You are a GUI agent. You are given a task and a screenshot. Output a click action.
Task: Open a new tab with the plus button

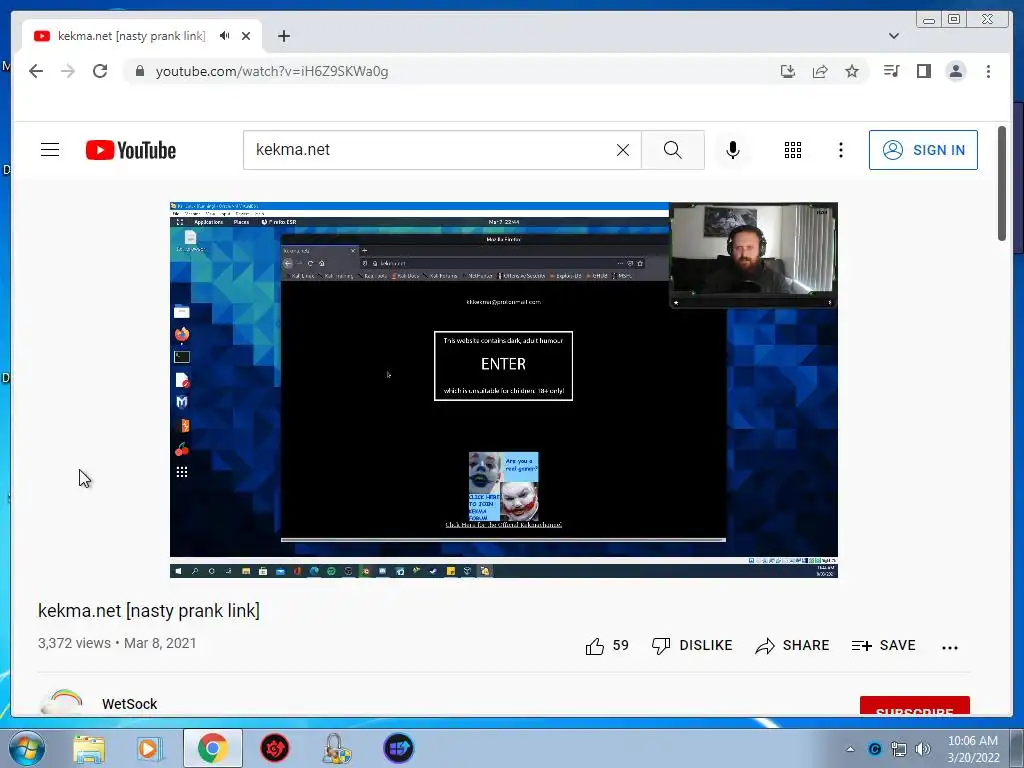283,36
